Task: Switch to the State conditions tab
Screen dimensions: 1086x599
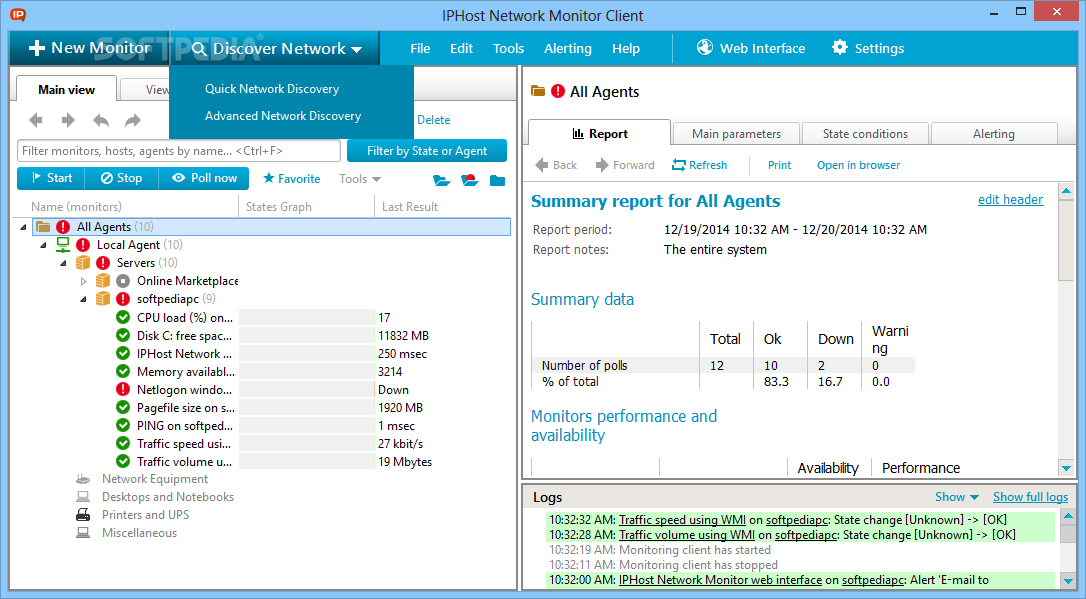Action: click(x=865, y=134)
